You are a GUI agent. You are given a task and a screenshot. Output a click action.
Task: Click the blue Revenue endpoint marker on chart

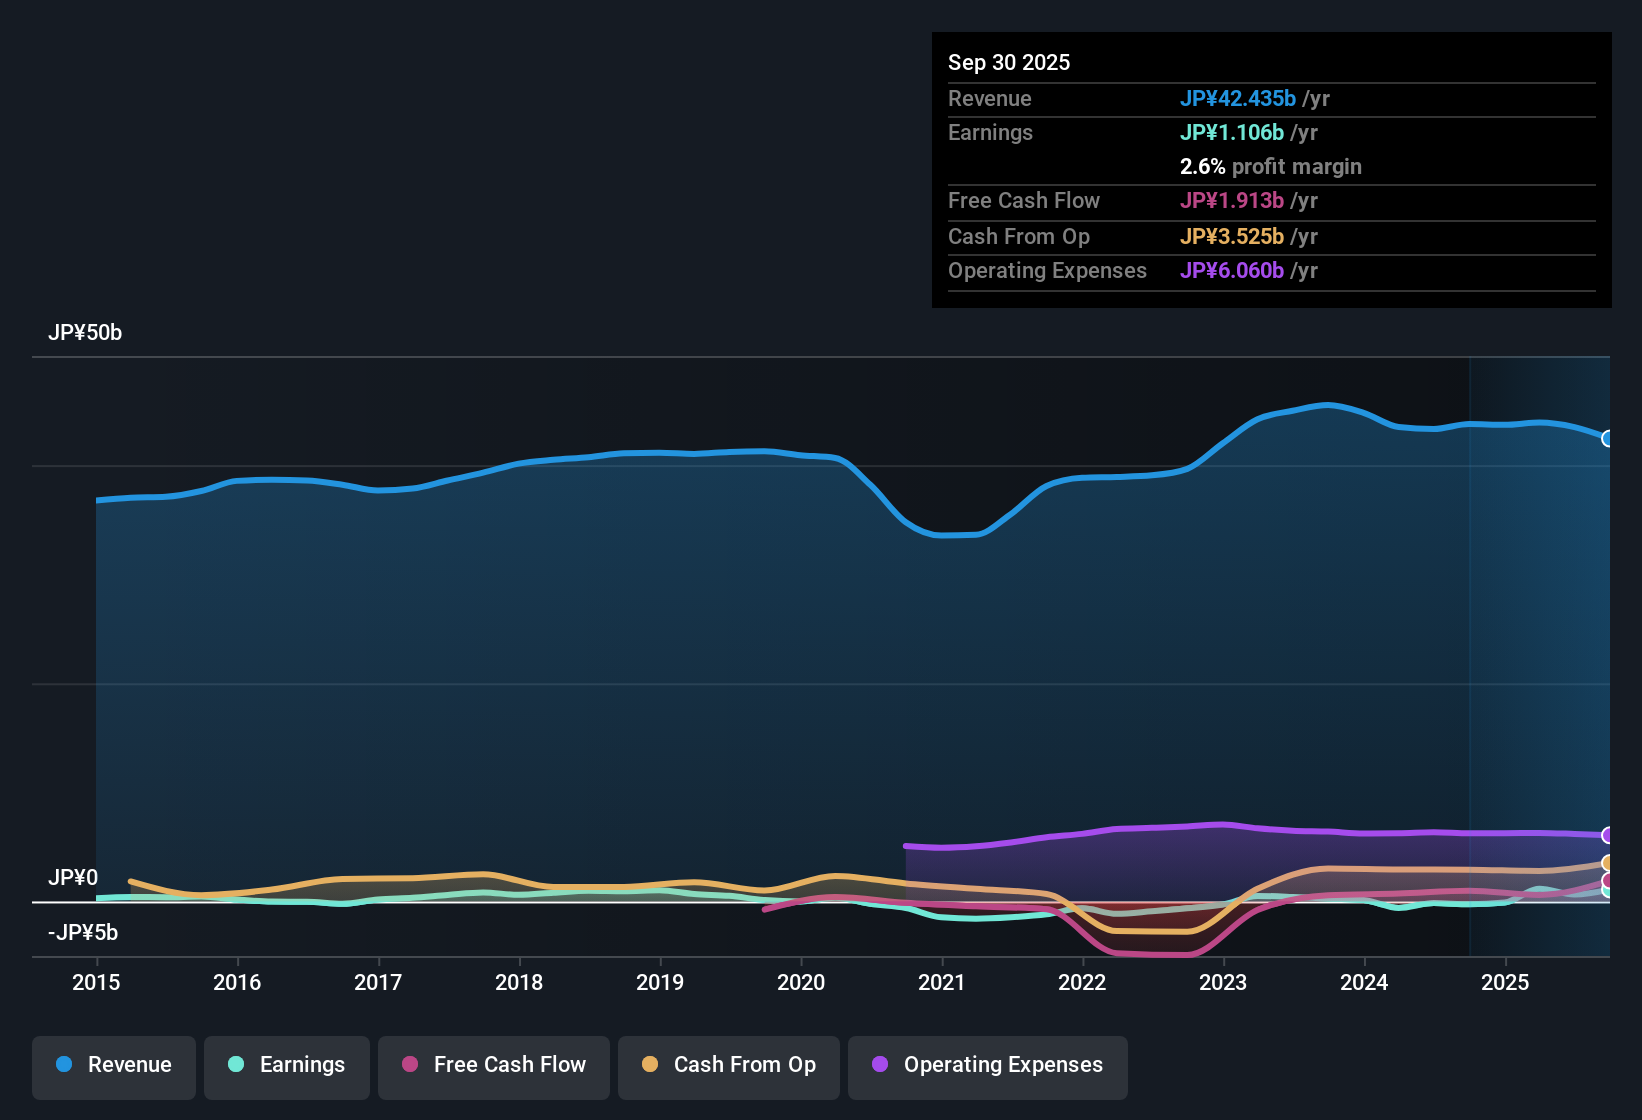coord(1607,438)
